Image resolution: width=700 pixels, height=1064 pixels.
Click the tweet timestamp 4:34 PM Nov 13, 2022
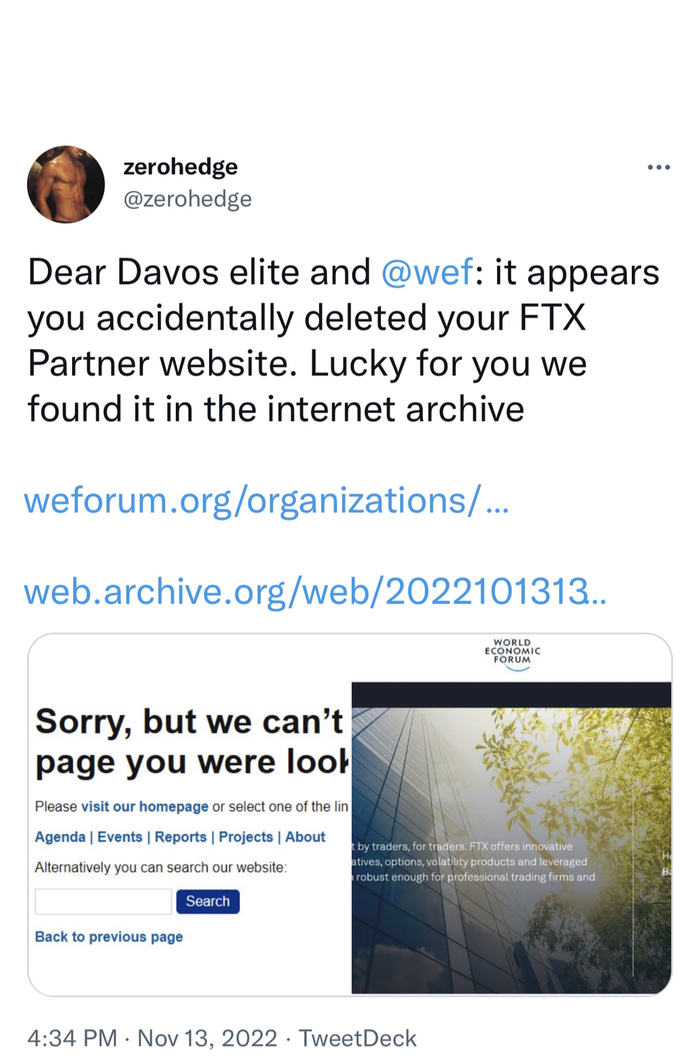tap(152, 1038)
